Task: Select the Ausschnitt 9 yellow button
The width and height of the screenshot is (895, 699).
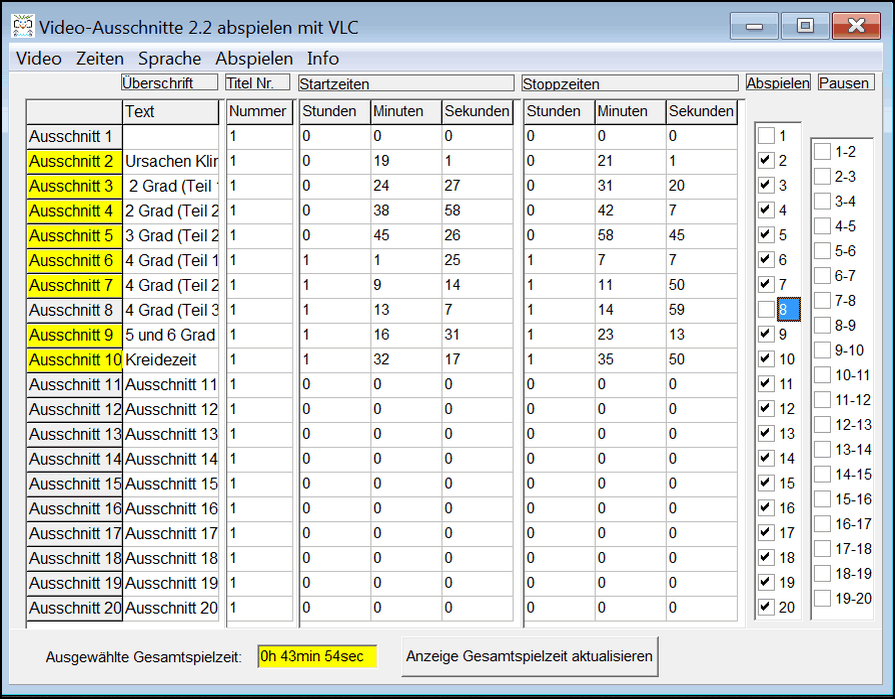Action: coord(74,335)
